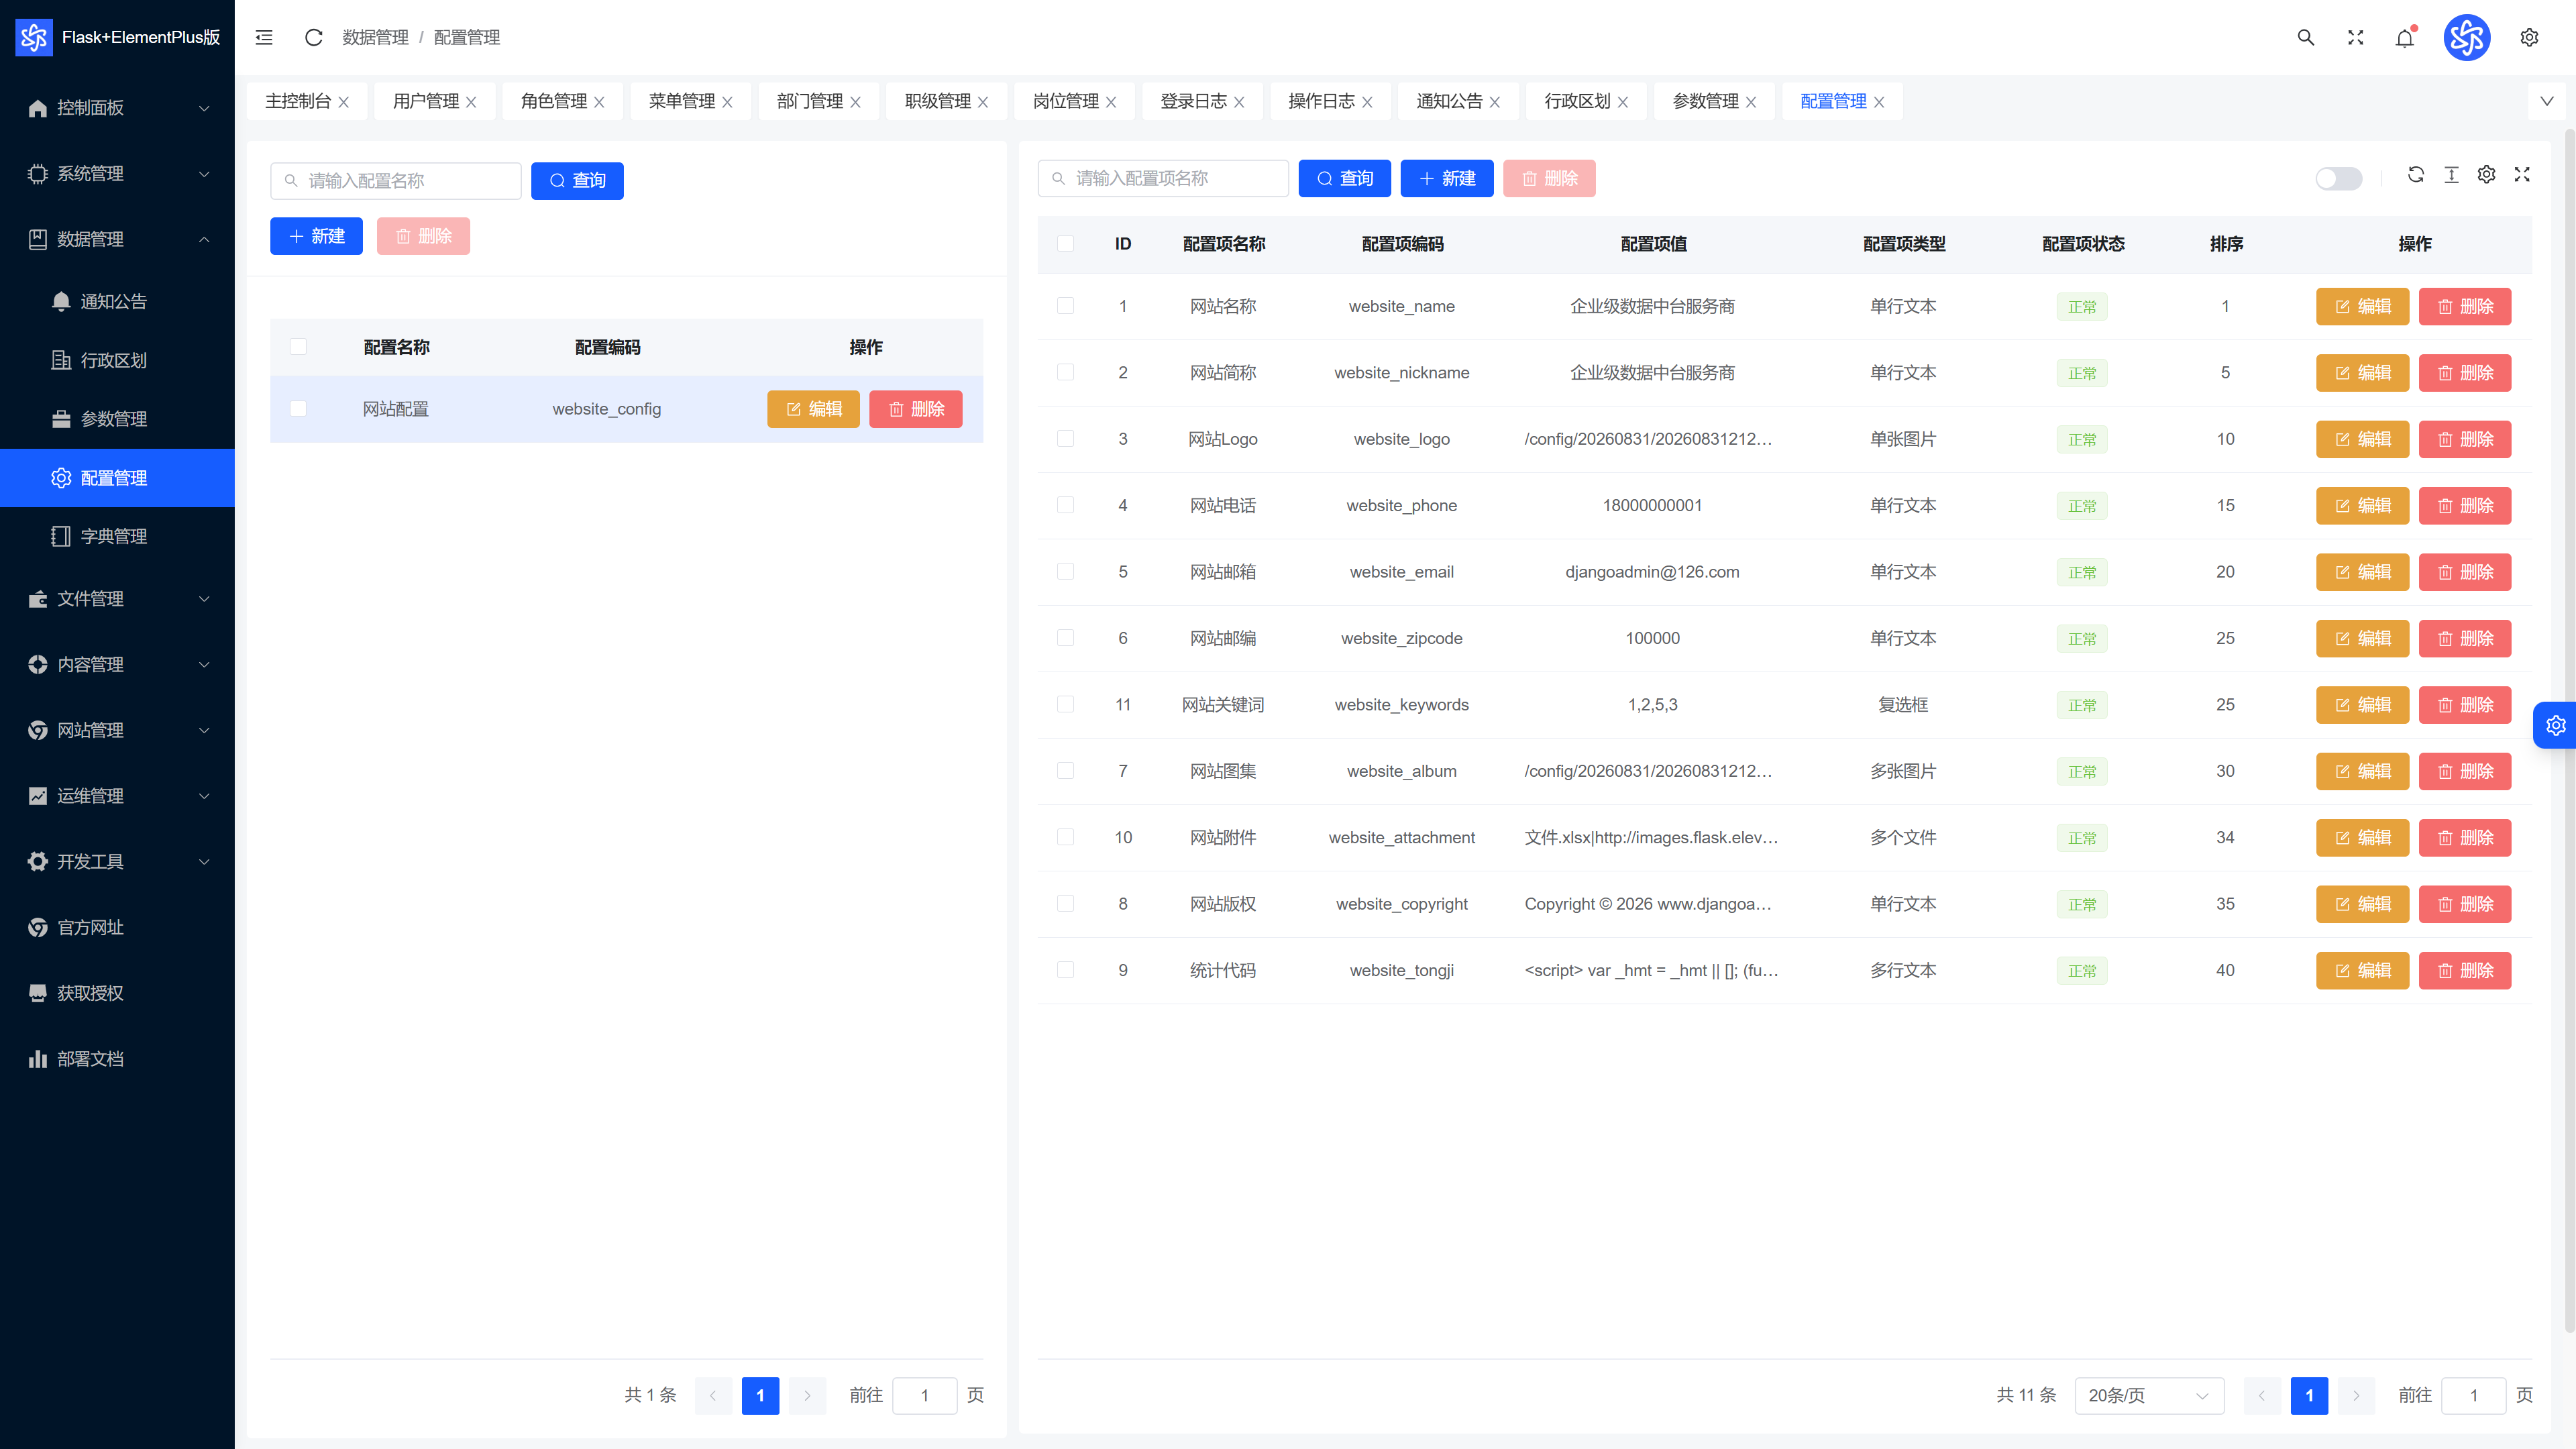Screen dimensions: 2576x1449
Task: Open the header search magnifier icon
Action: (2306, 37)
